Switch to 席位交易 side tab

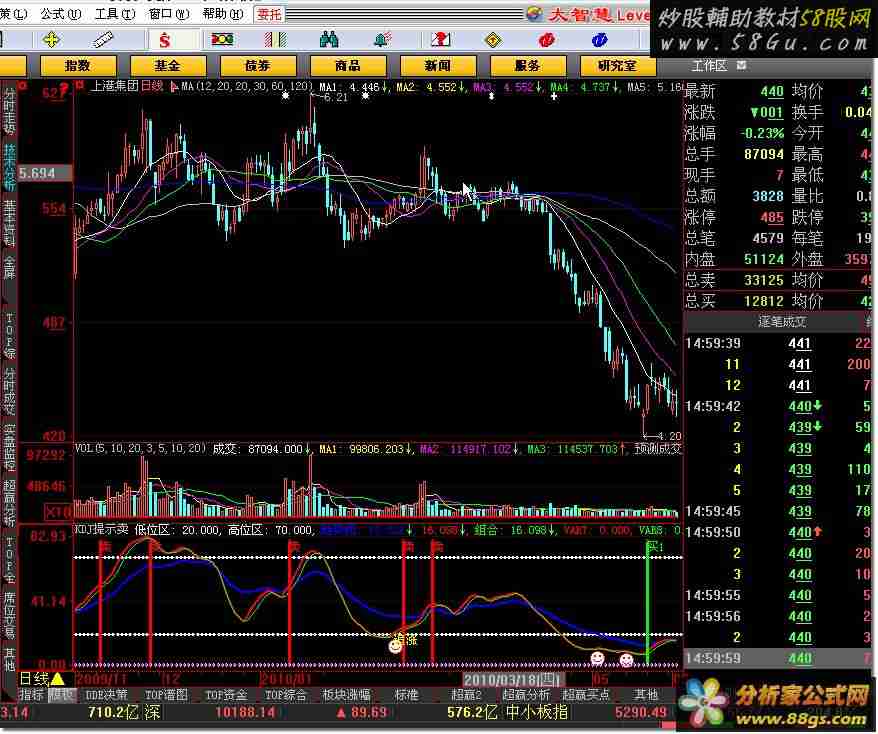click(x=9, y=614)
